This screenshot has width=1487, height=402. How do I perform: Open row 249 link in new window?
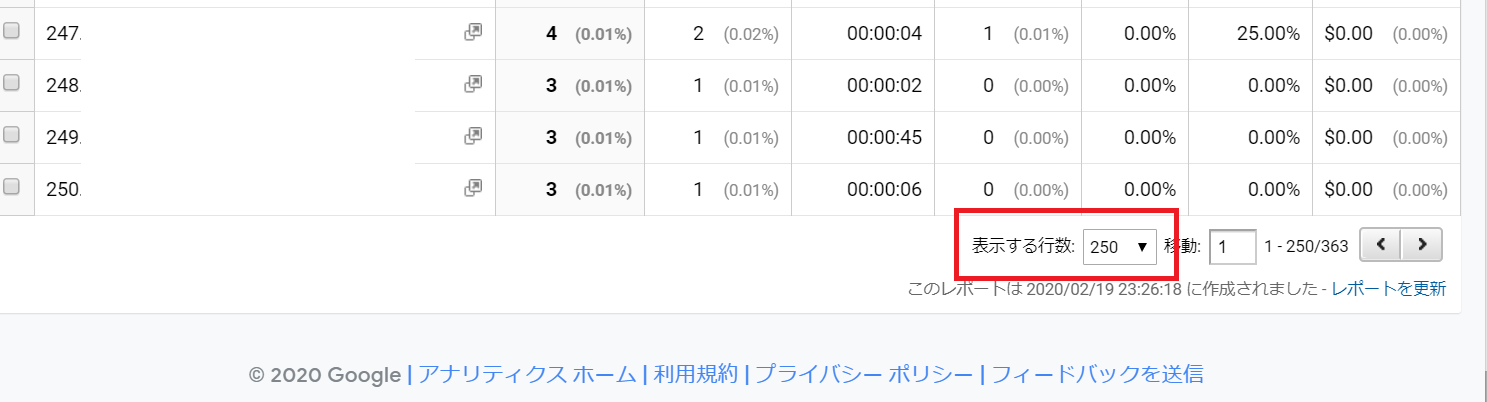coord(473,136)
